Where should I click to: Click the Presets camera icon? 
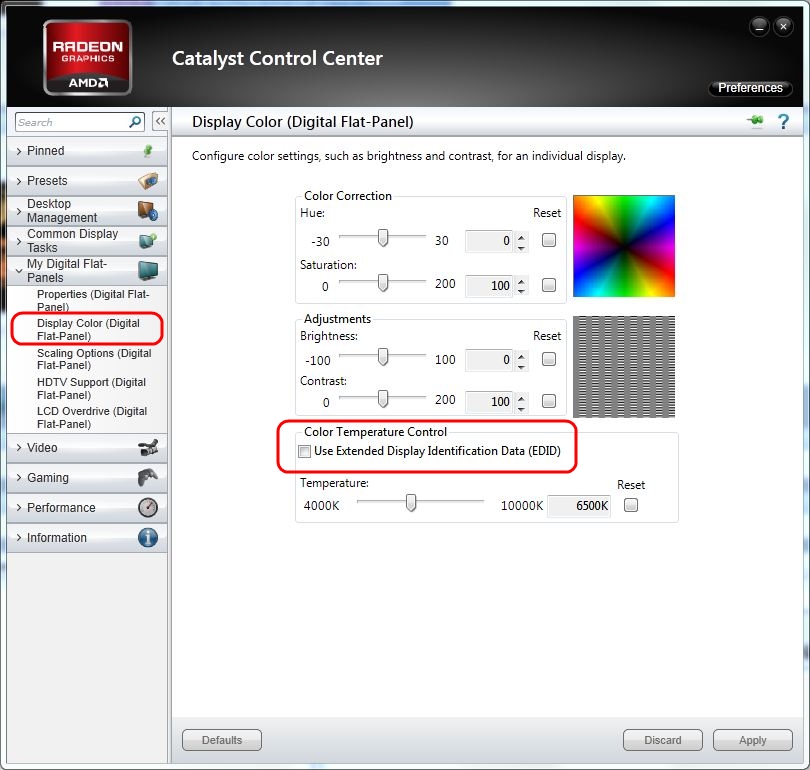click(x=148, y=181)
